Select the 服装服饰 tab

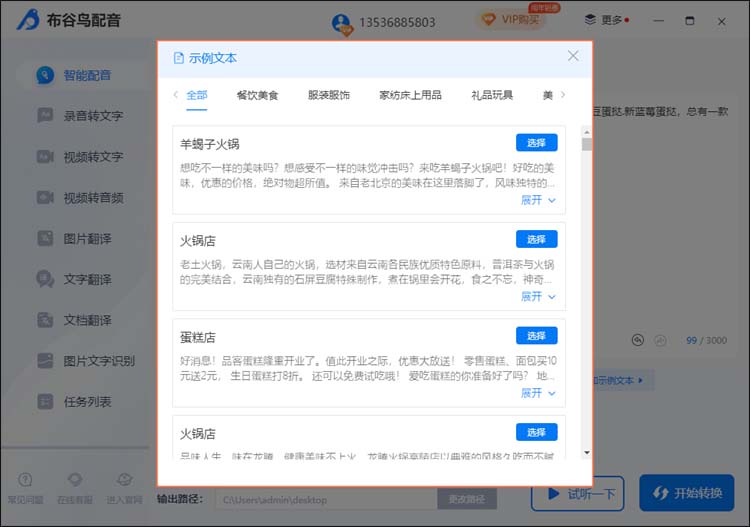[329, 95]
